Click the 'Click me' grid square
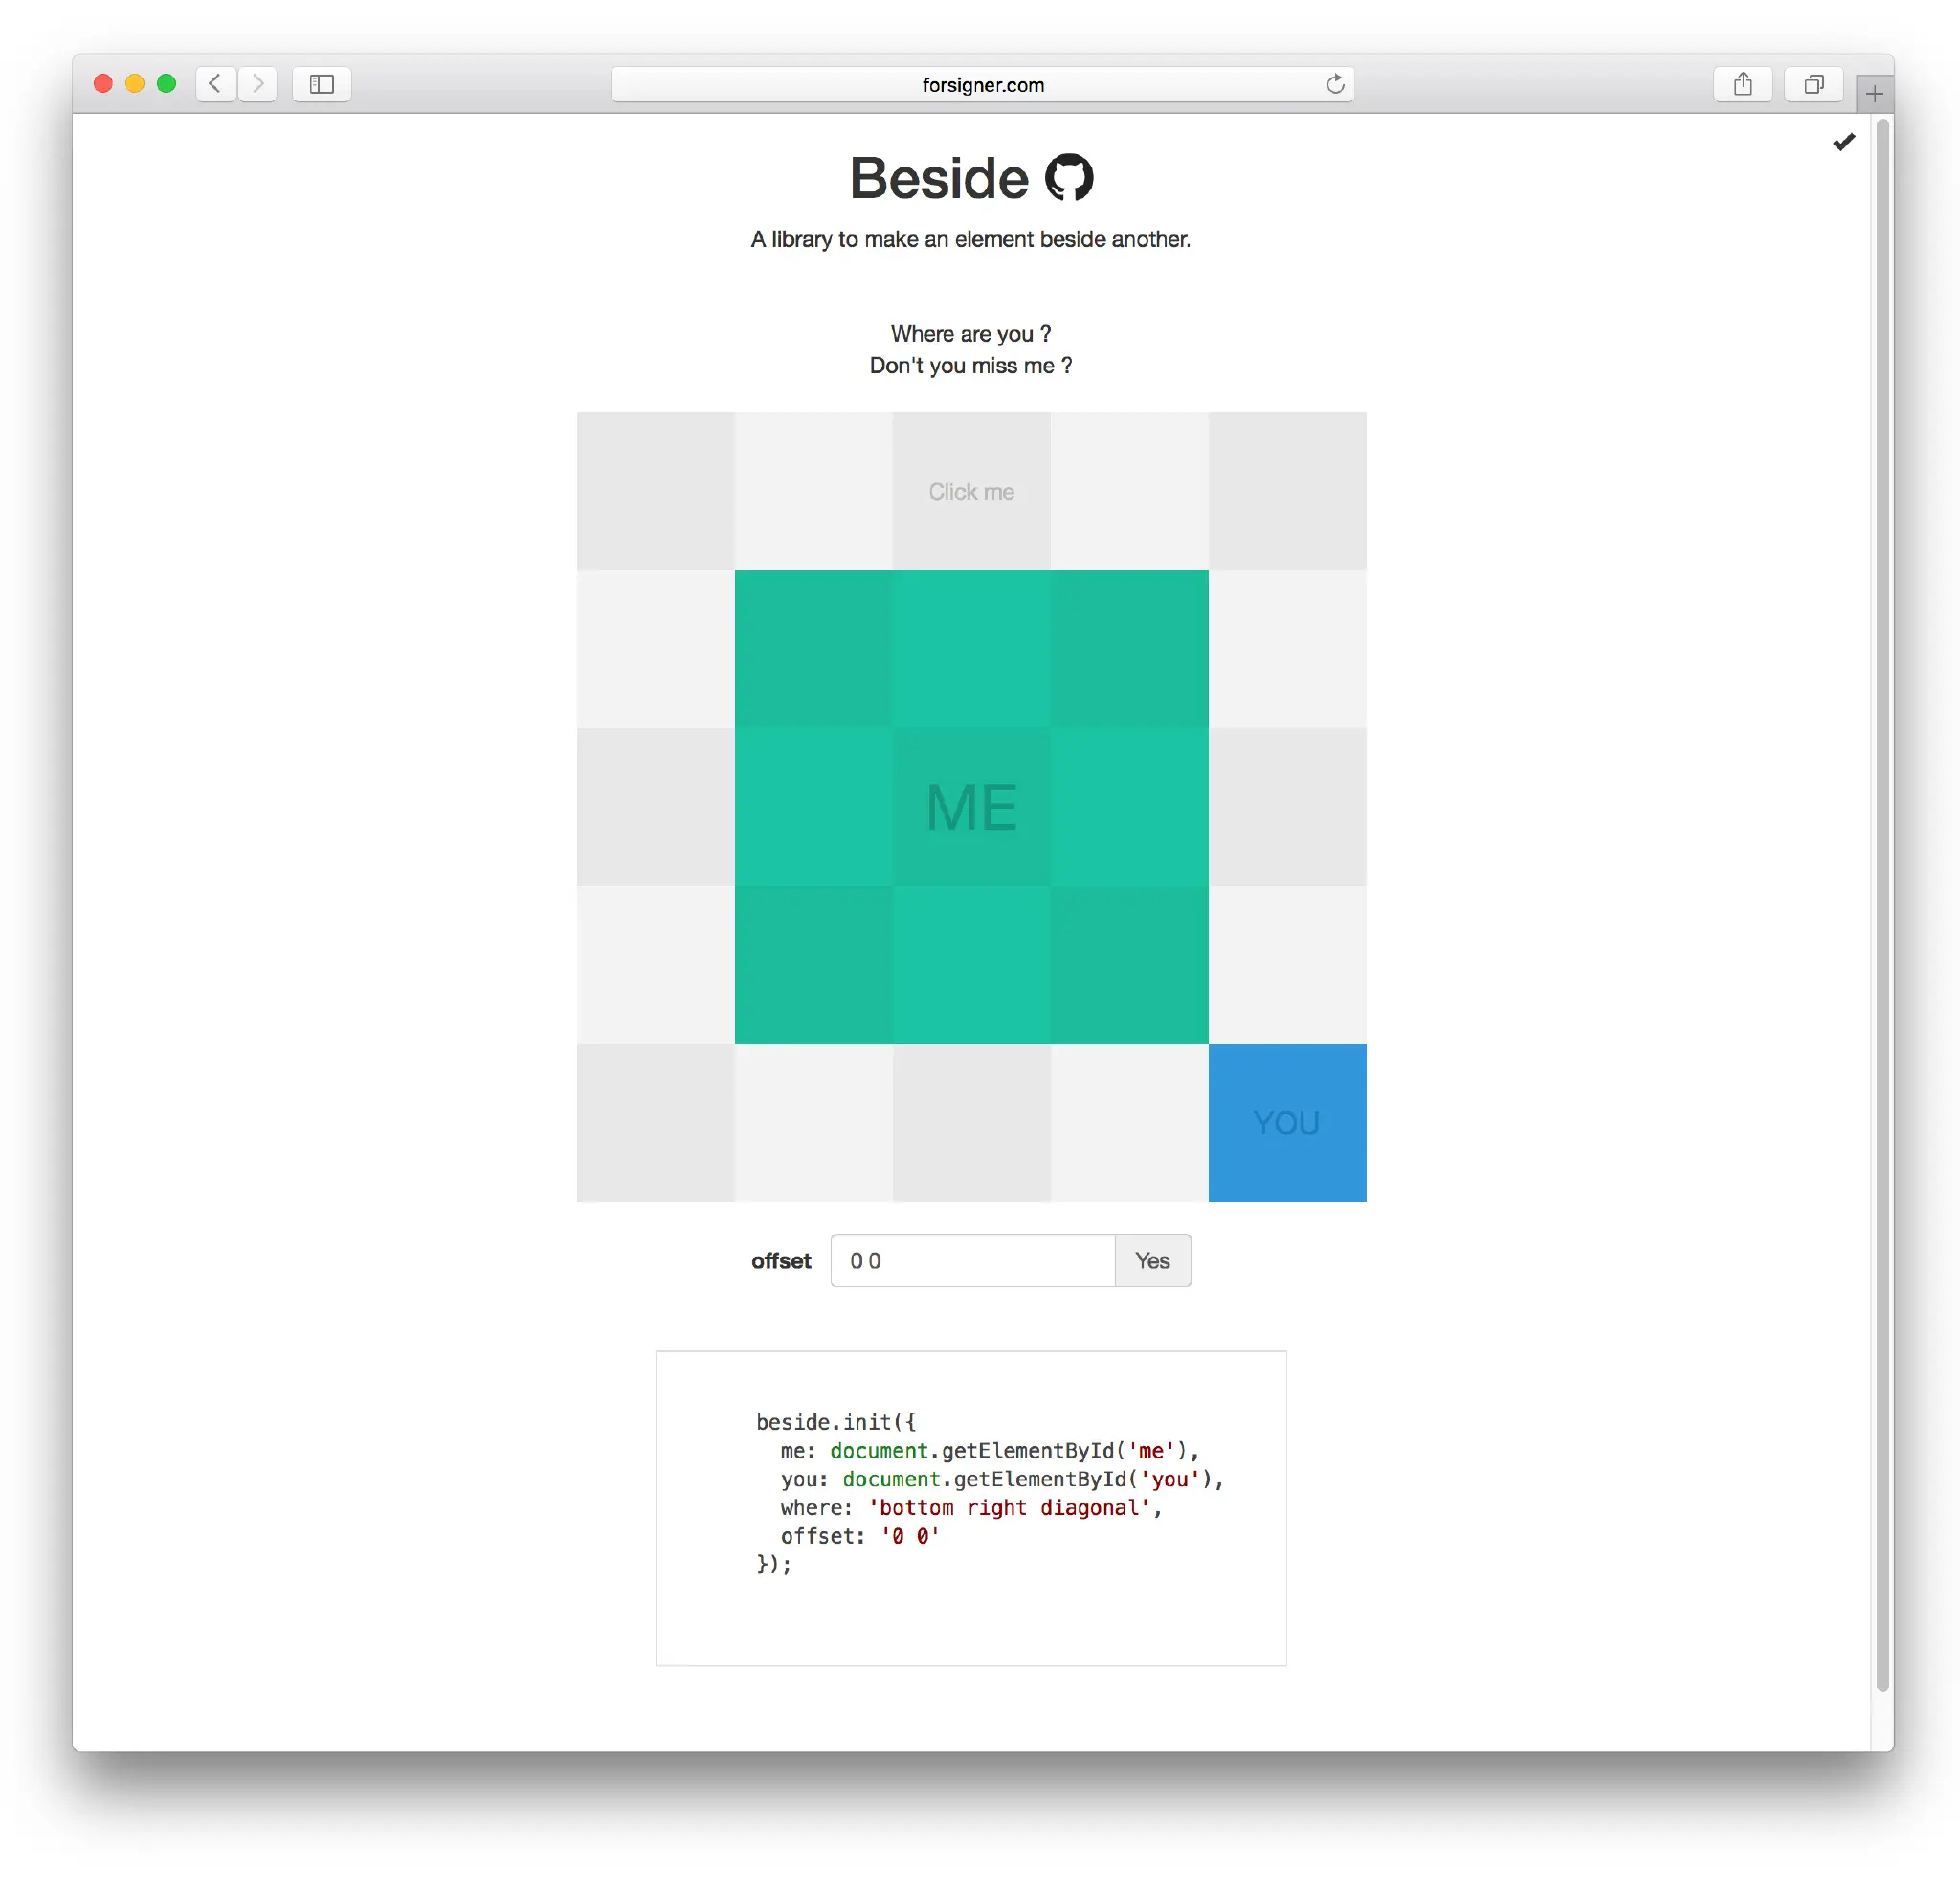The width and height of the screenshot is (1960, 1892). [971, 492]
